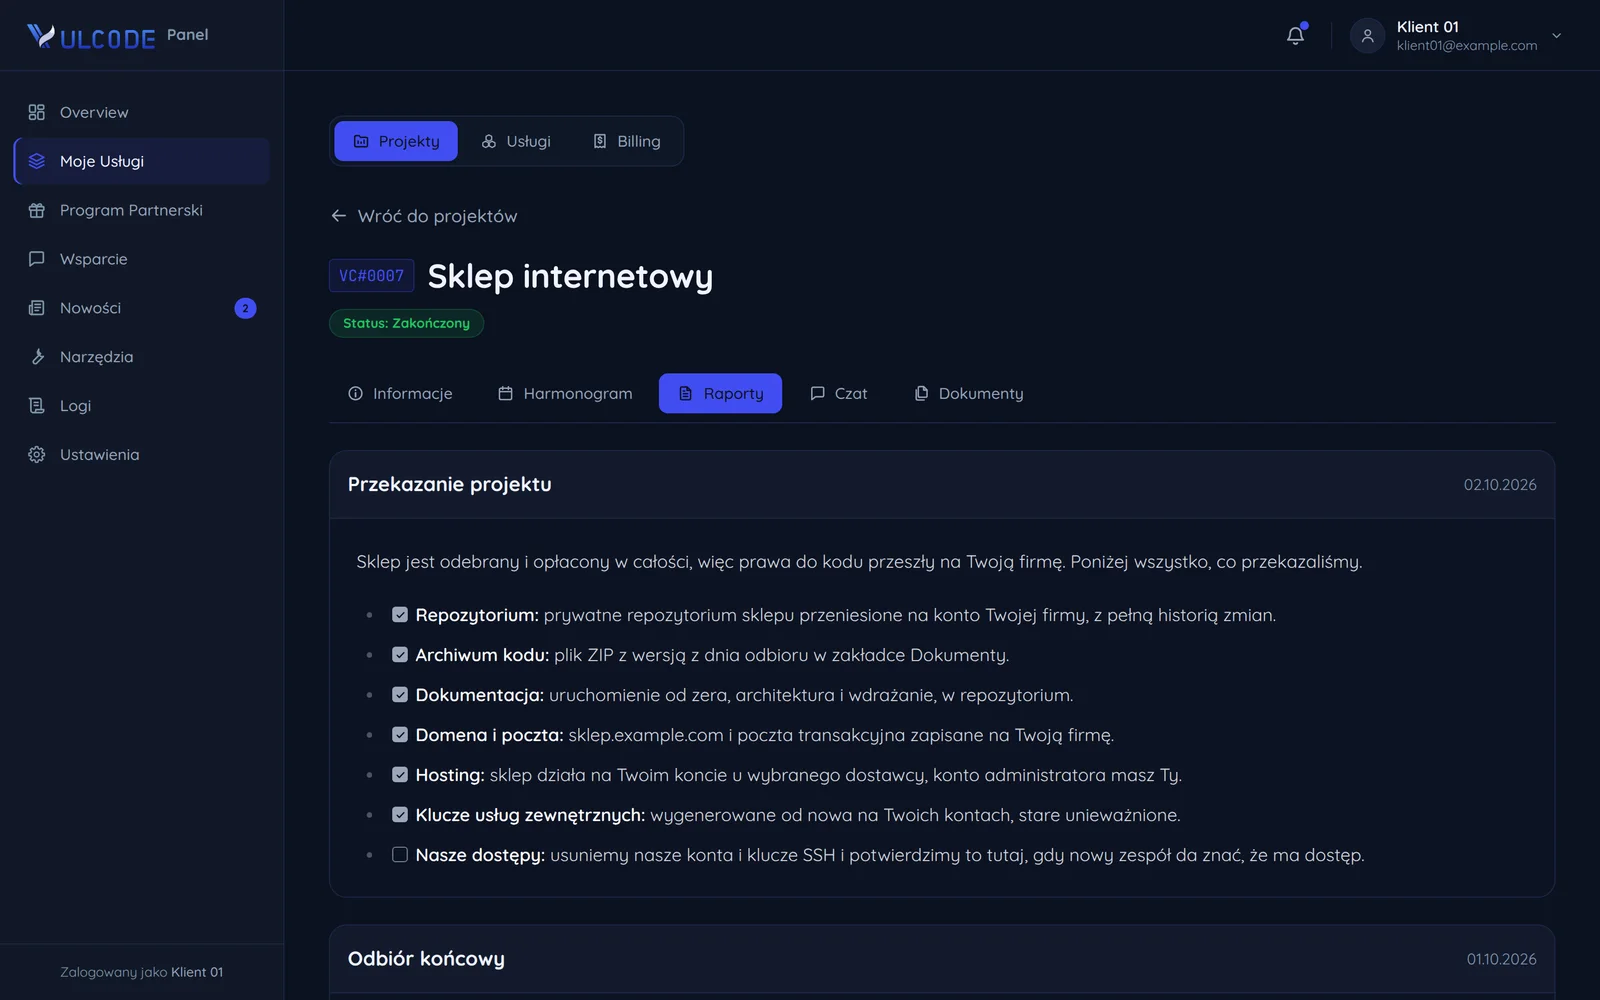Click the klient01@example.com email text
The width and height of the screenshot is (1600, 1000).
pyautogui.click(x=1467, y=45)
